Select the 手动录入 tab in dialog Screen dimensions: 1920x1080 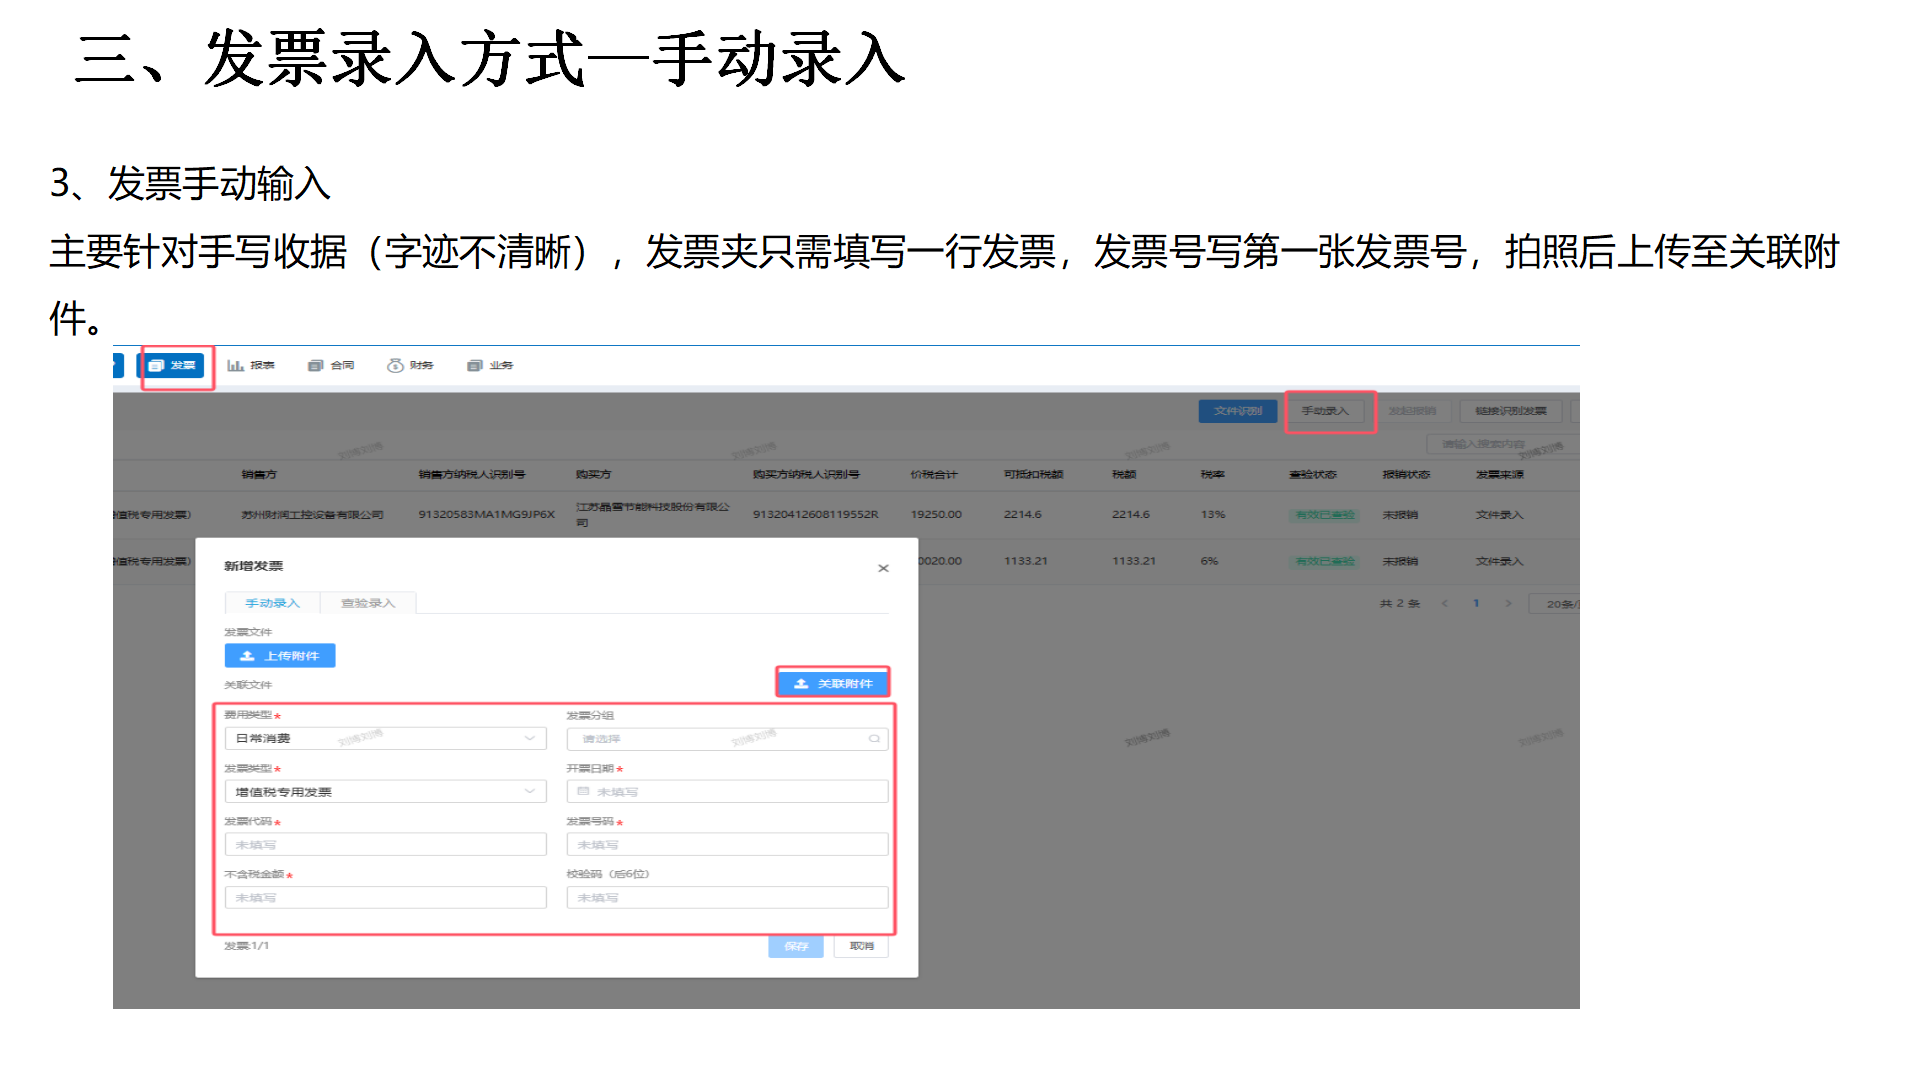coord(272,603)
